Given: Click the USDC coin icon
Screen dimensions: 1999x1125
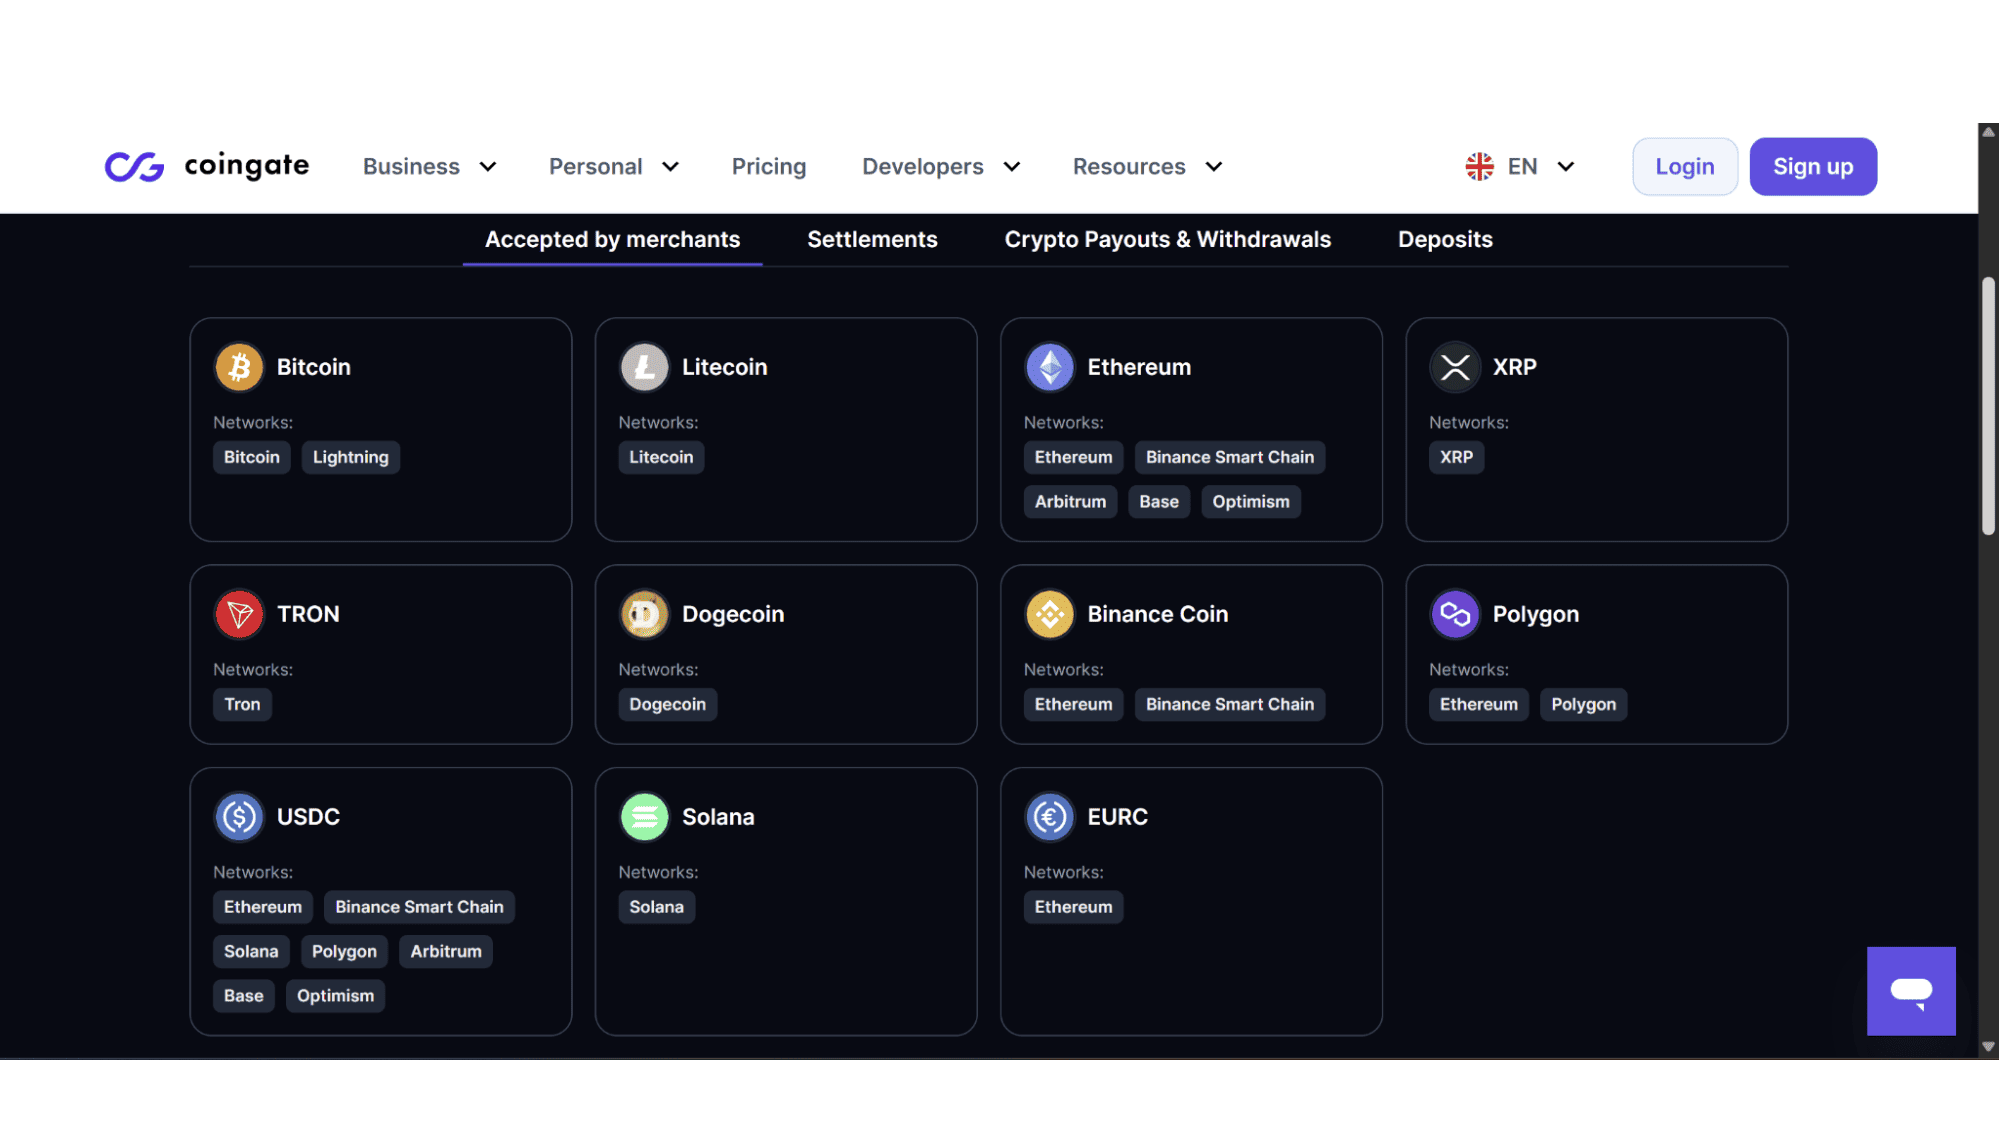Looking at the screenshot, I should (x=239, y=817).
